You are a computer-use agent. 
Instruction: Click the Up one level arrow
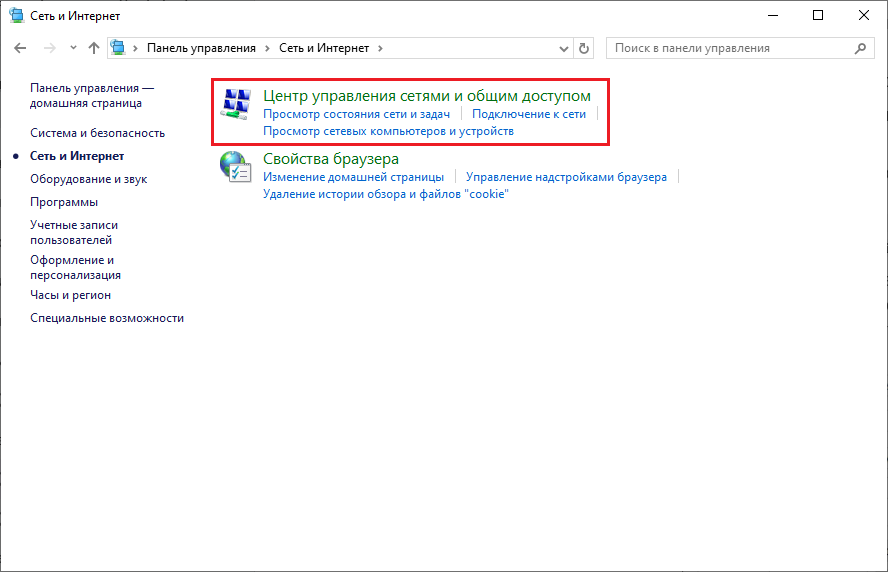[x=94, y=48]
